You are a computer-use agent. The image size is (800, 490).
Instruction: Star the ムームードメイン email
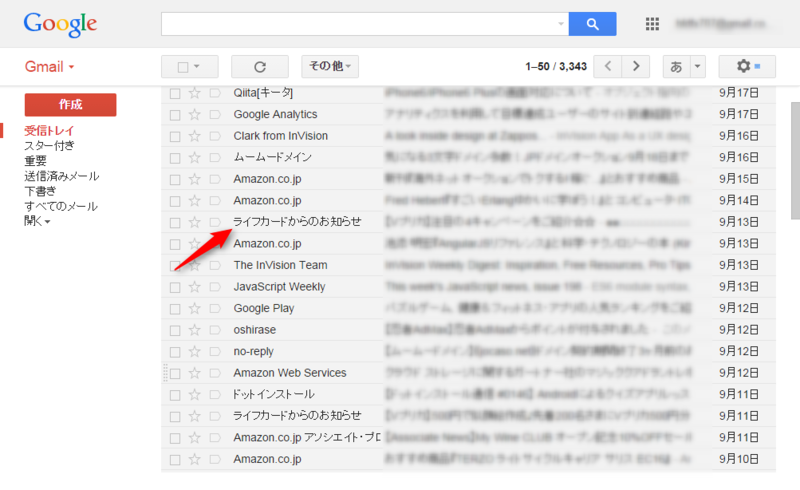tap(194, 157)
